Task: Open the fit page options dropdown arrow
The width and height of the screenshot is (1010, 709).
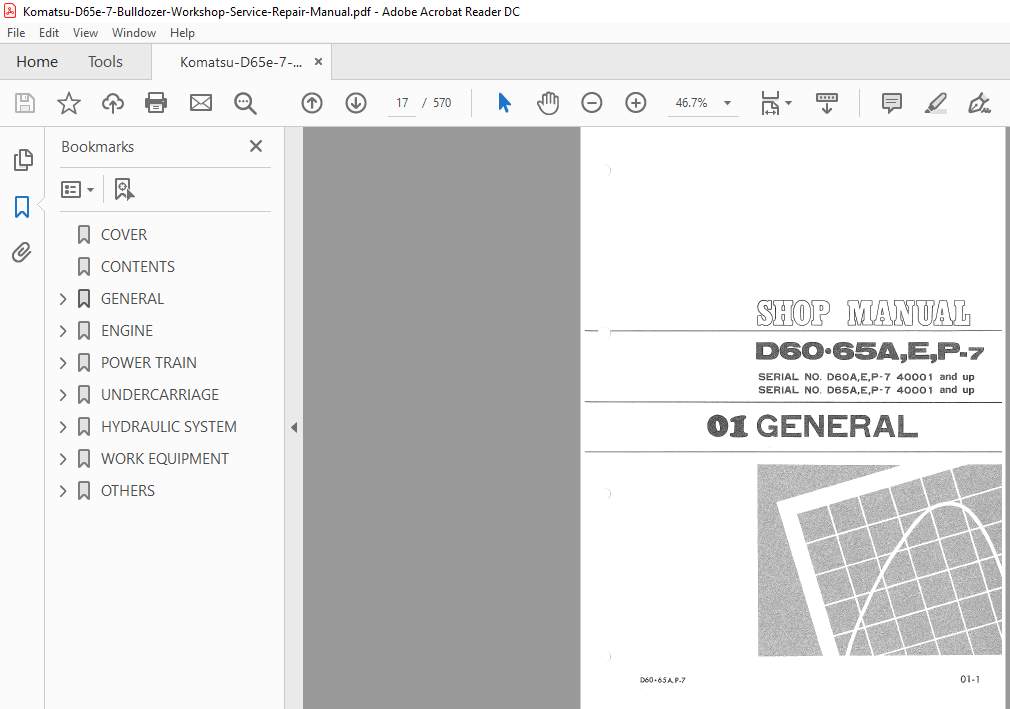Action: click(x=788, y=103)
